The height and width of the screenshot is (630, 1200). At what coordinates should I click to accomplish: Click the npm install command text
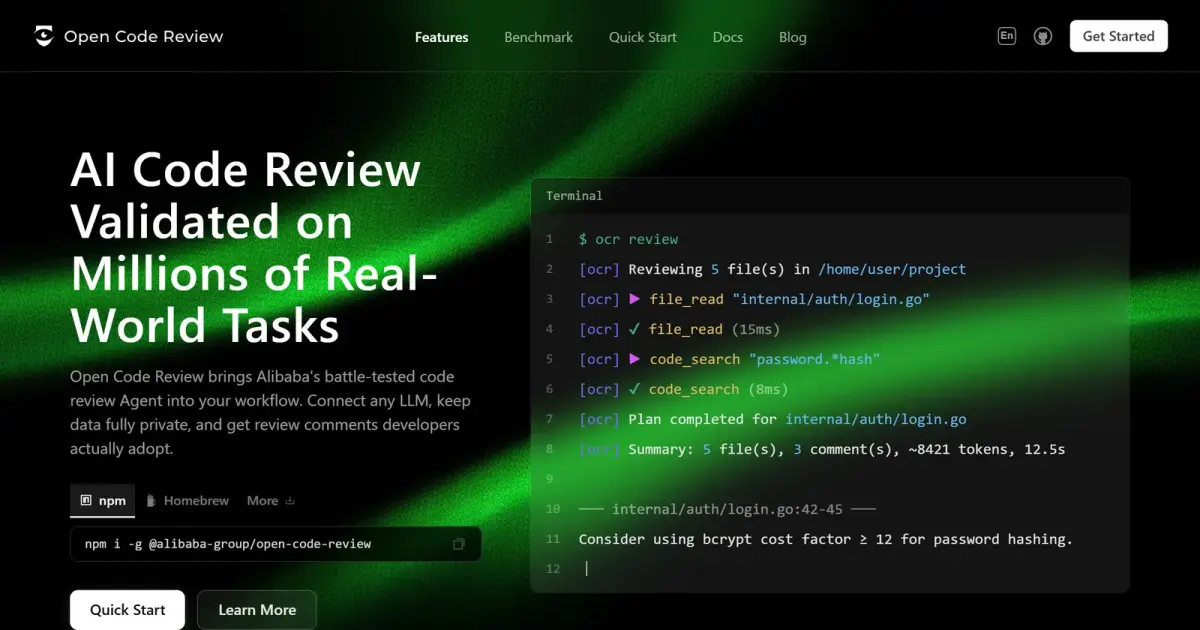pos(228,544)
